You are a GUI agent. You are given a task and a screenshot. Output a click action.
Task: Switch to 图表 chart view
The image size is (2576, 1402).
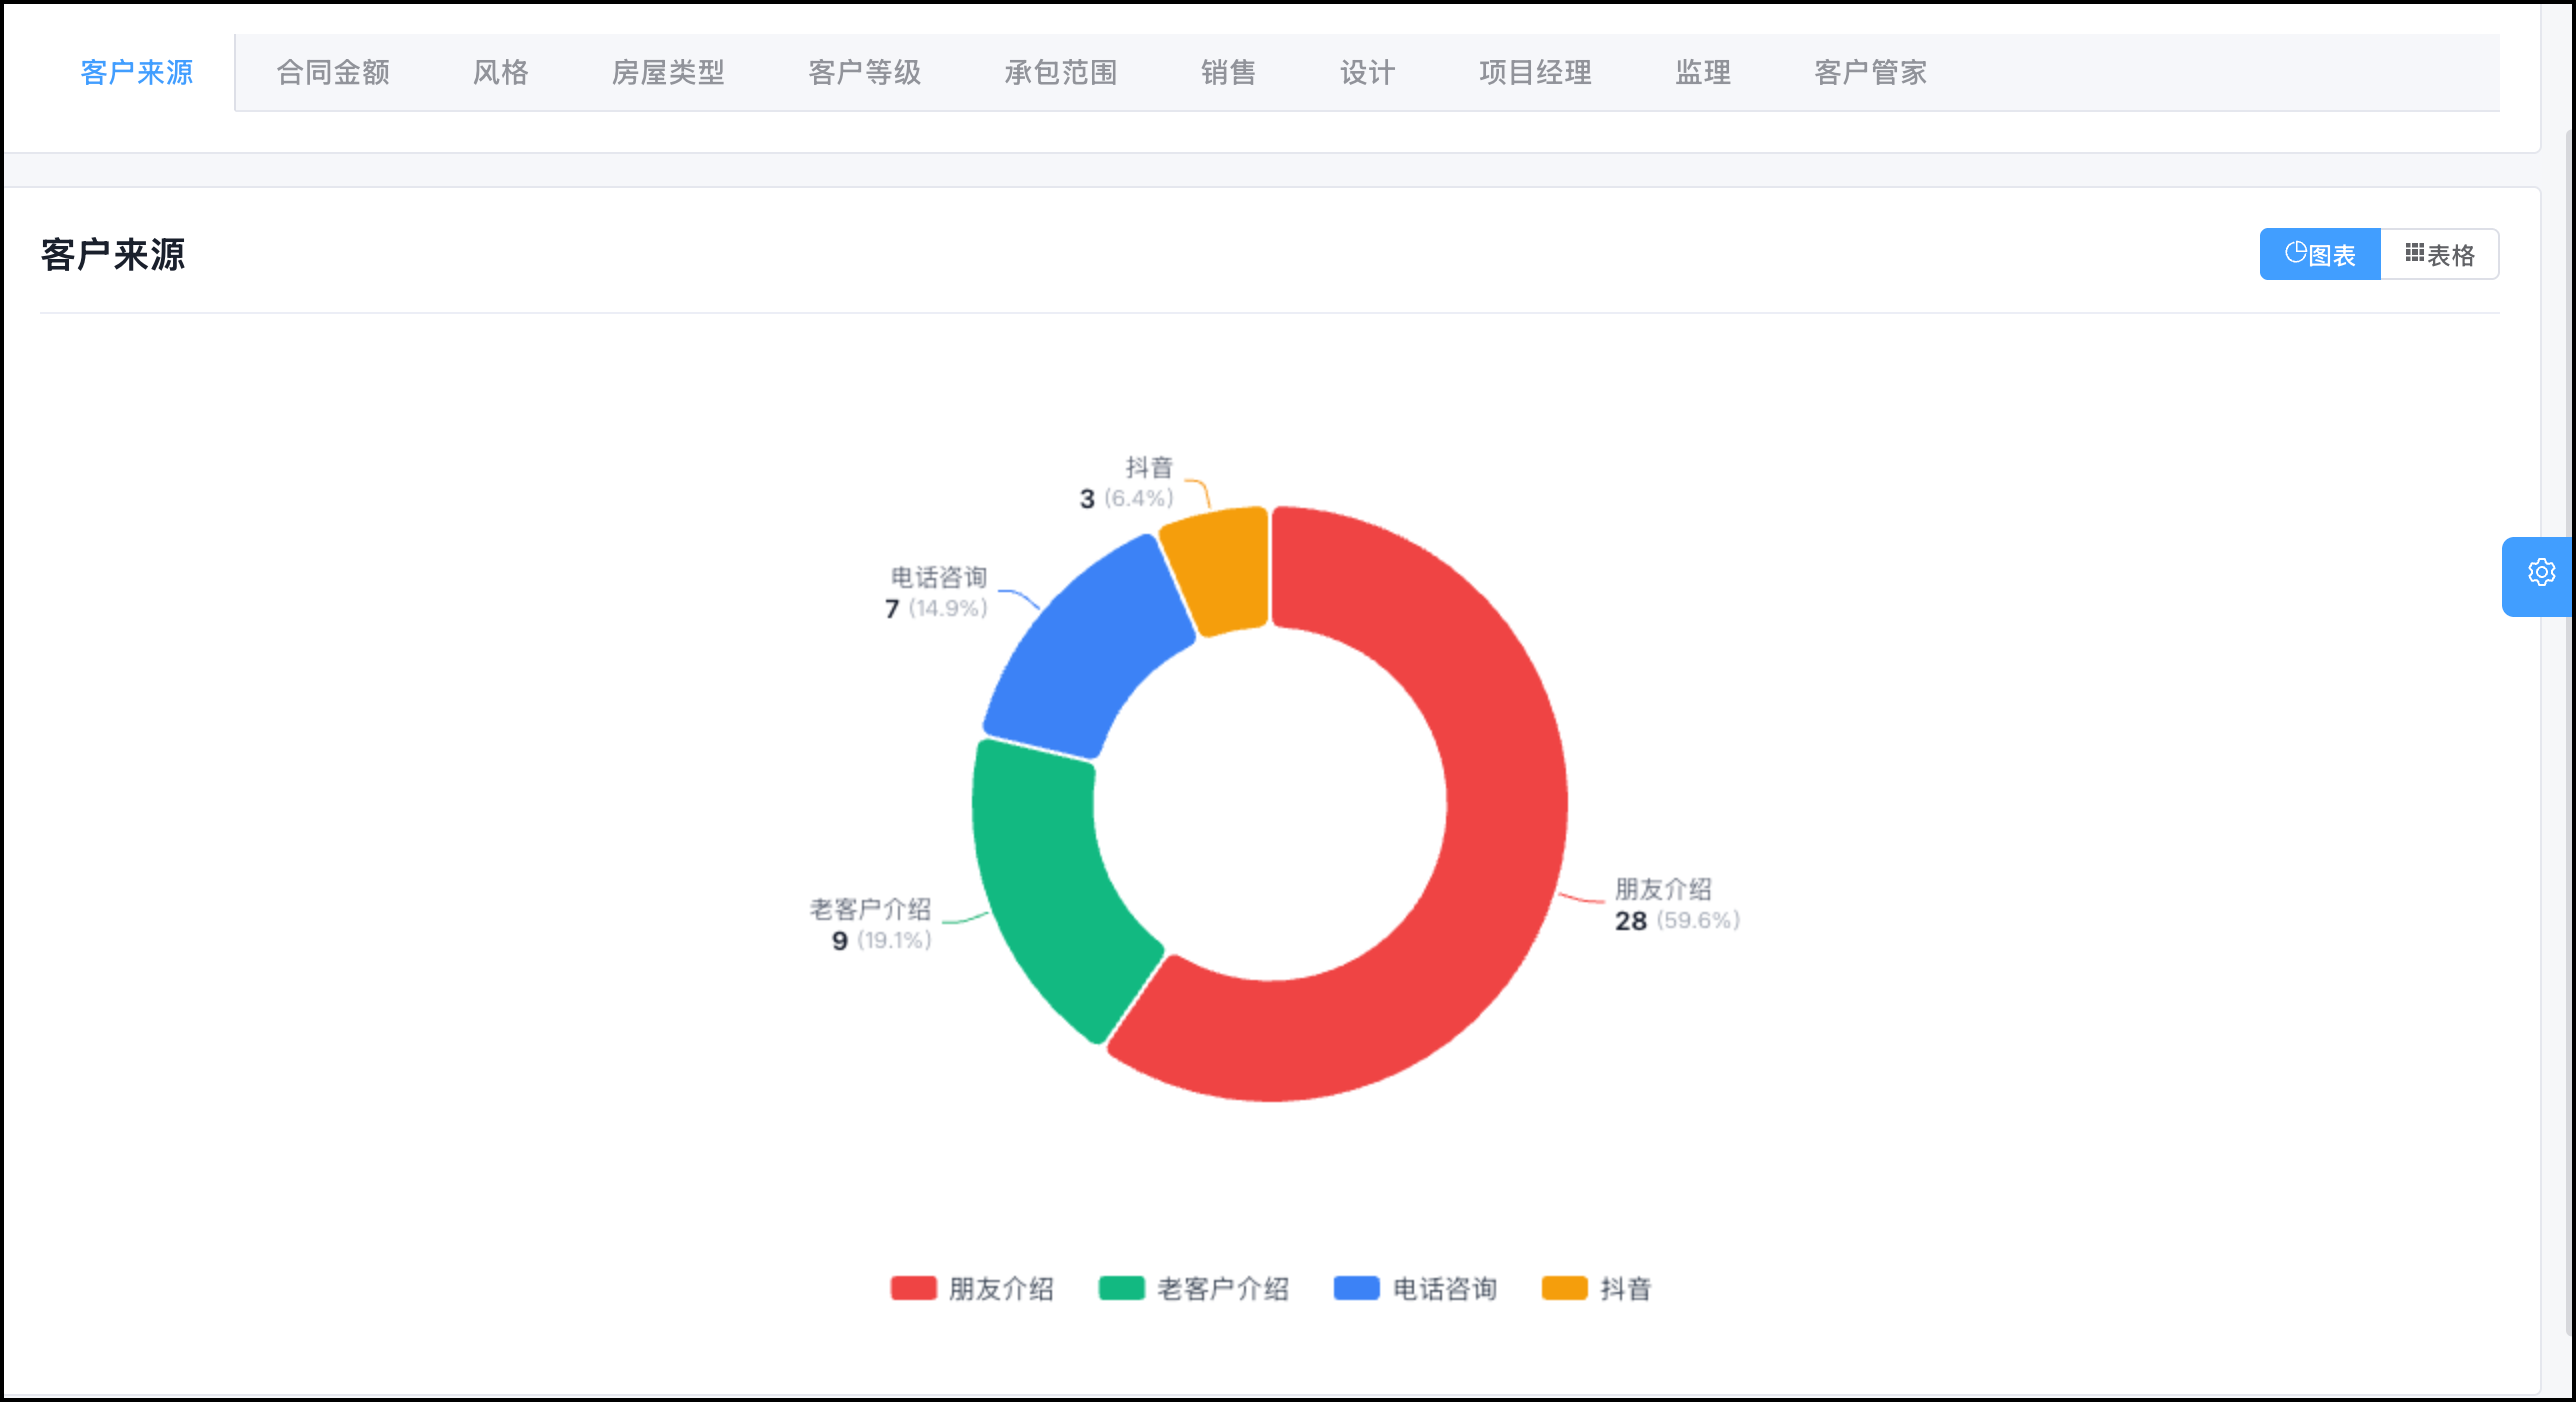pos(2320,254)
